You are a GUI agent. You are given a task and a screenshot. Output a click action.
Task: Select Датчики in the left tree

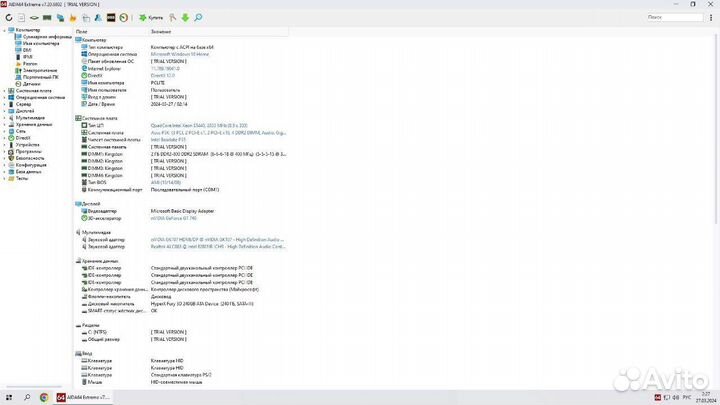click(31, 84)
